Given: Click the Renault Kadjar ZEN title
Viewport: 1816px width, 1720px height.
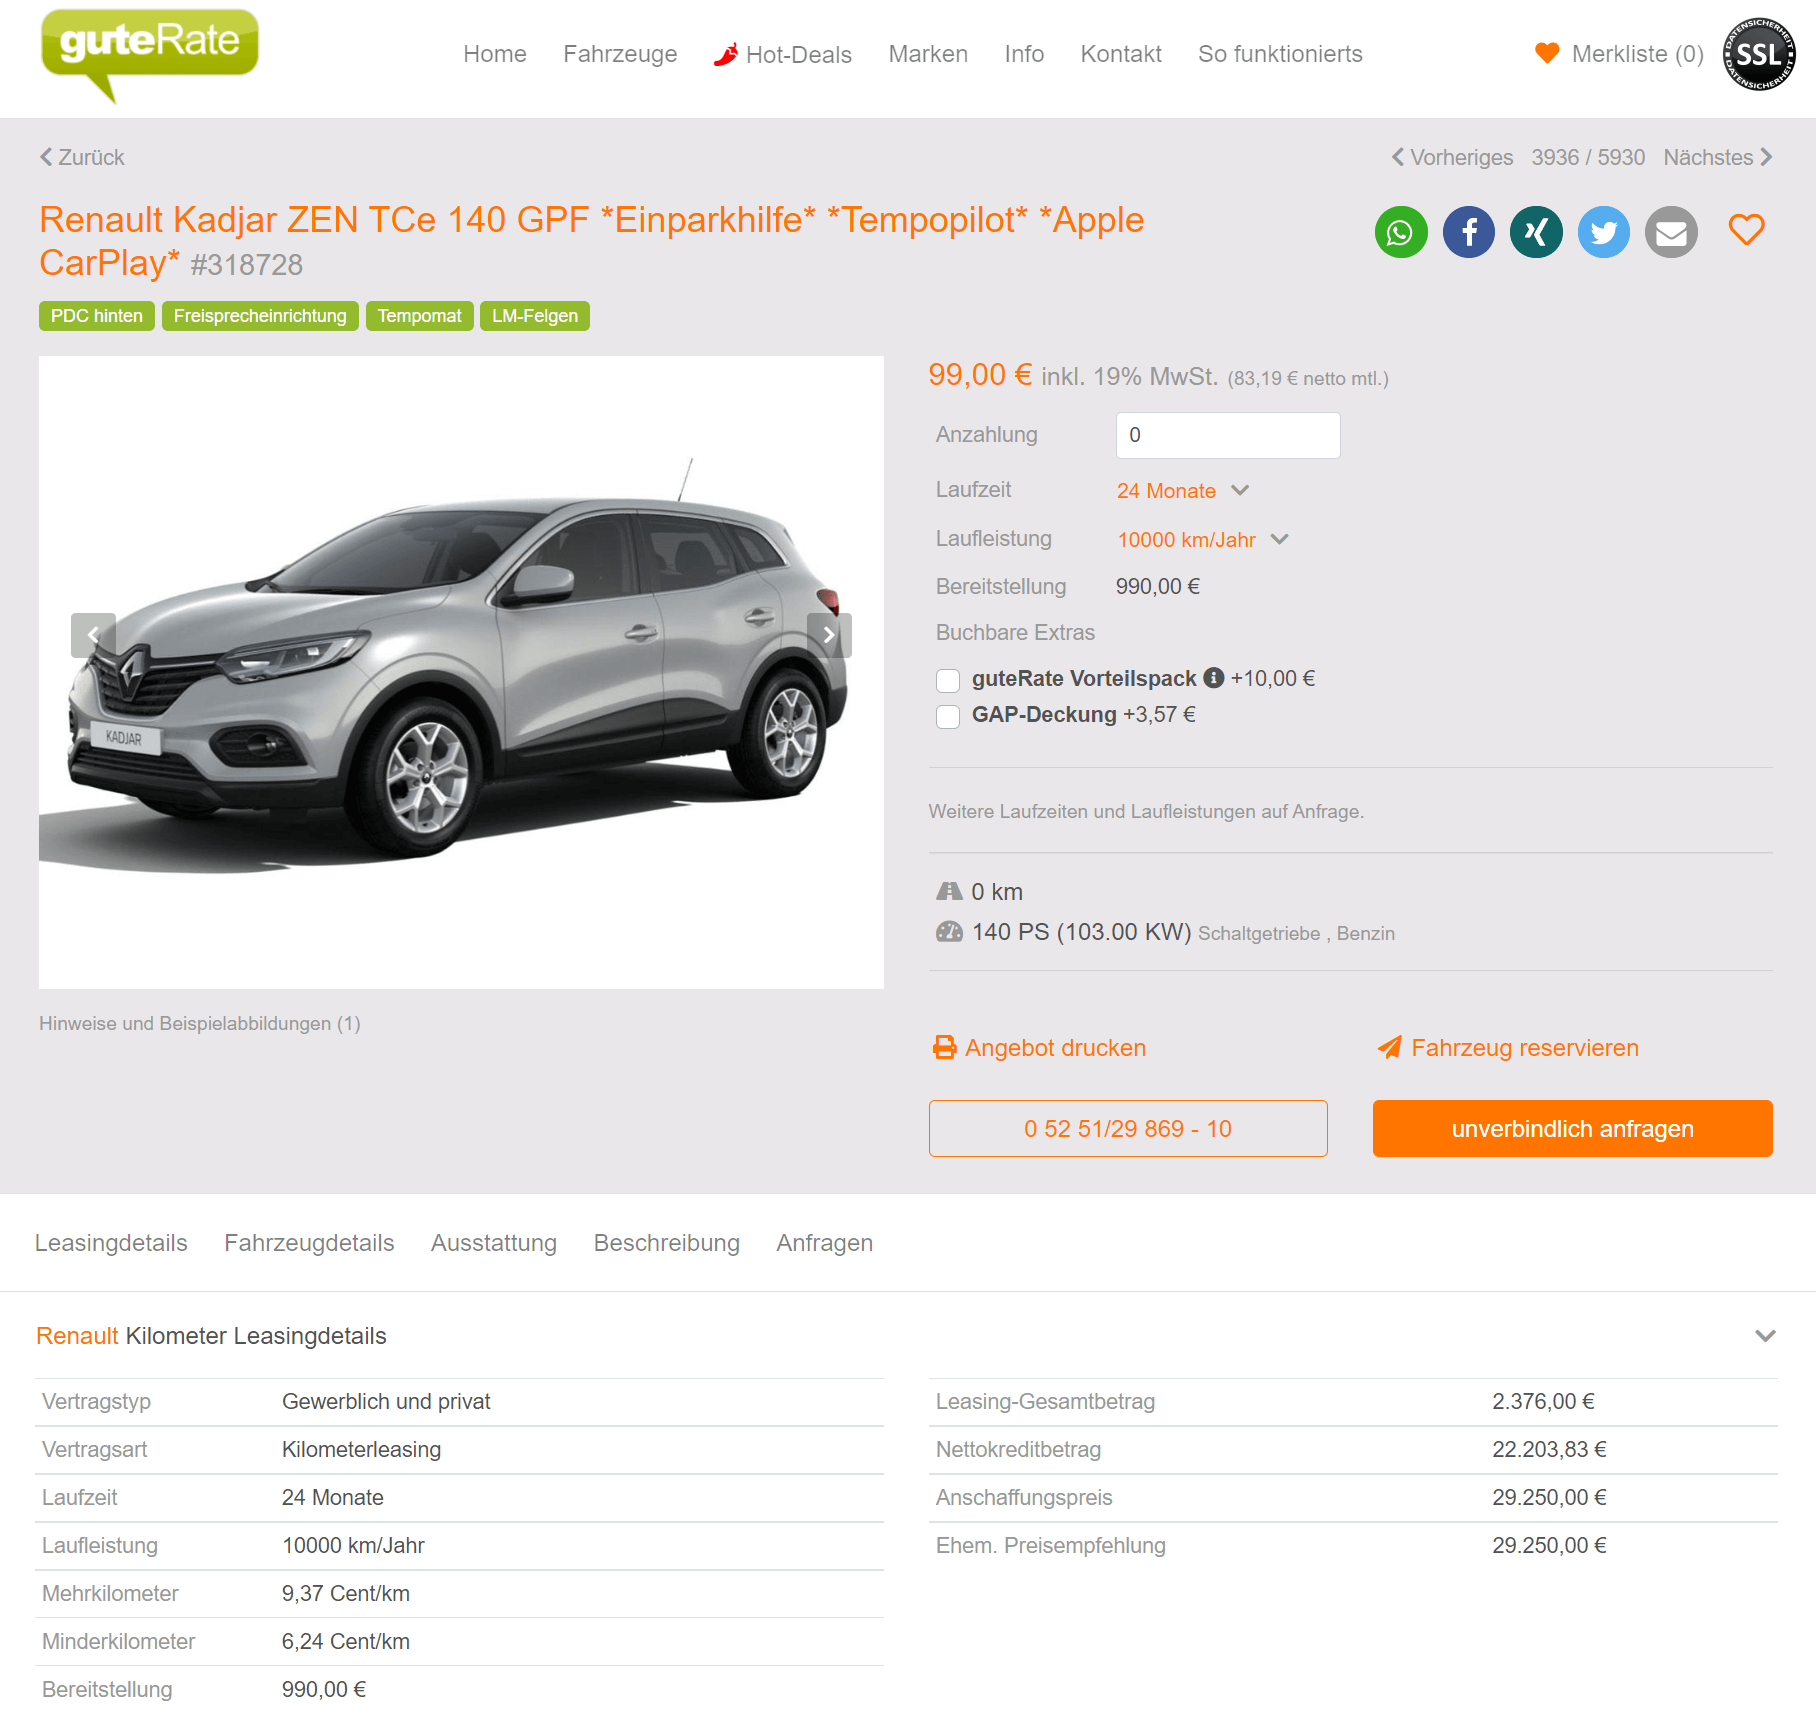Looking at the screenshot, I should 591,241.
